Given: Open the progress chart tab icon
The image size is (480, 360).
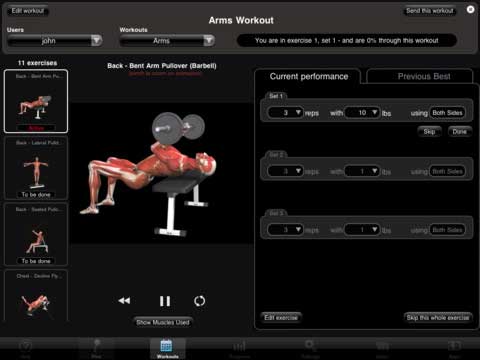Looking at the screenshot, I should [239, 348].
